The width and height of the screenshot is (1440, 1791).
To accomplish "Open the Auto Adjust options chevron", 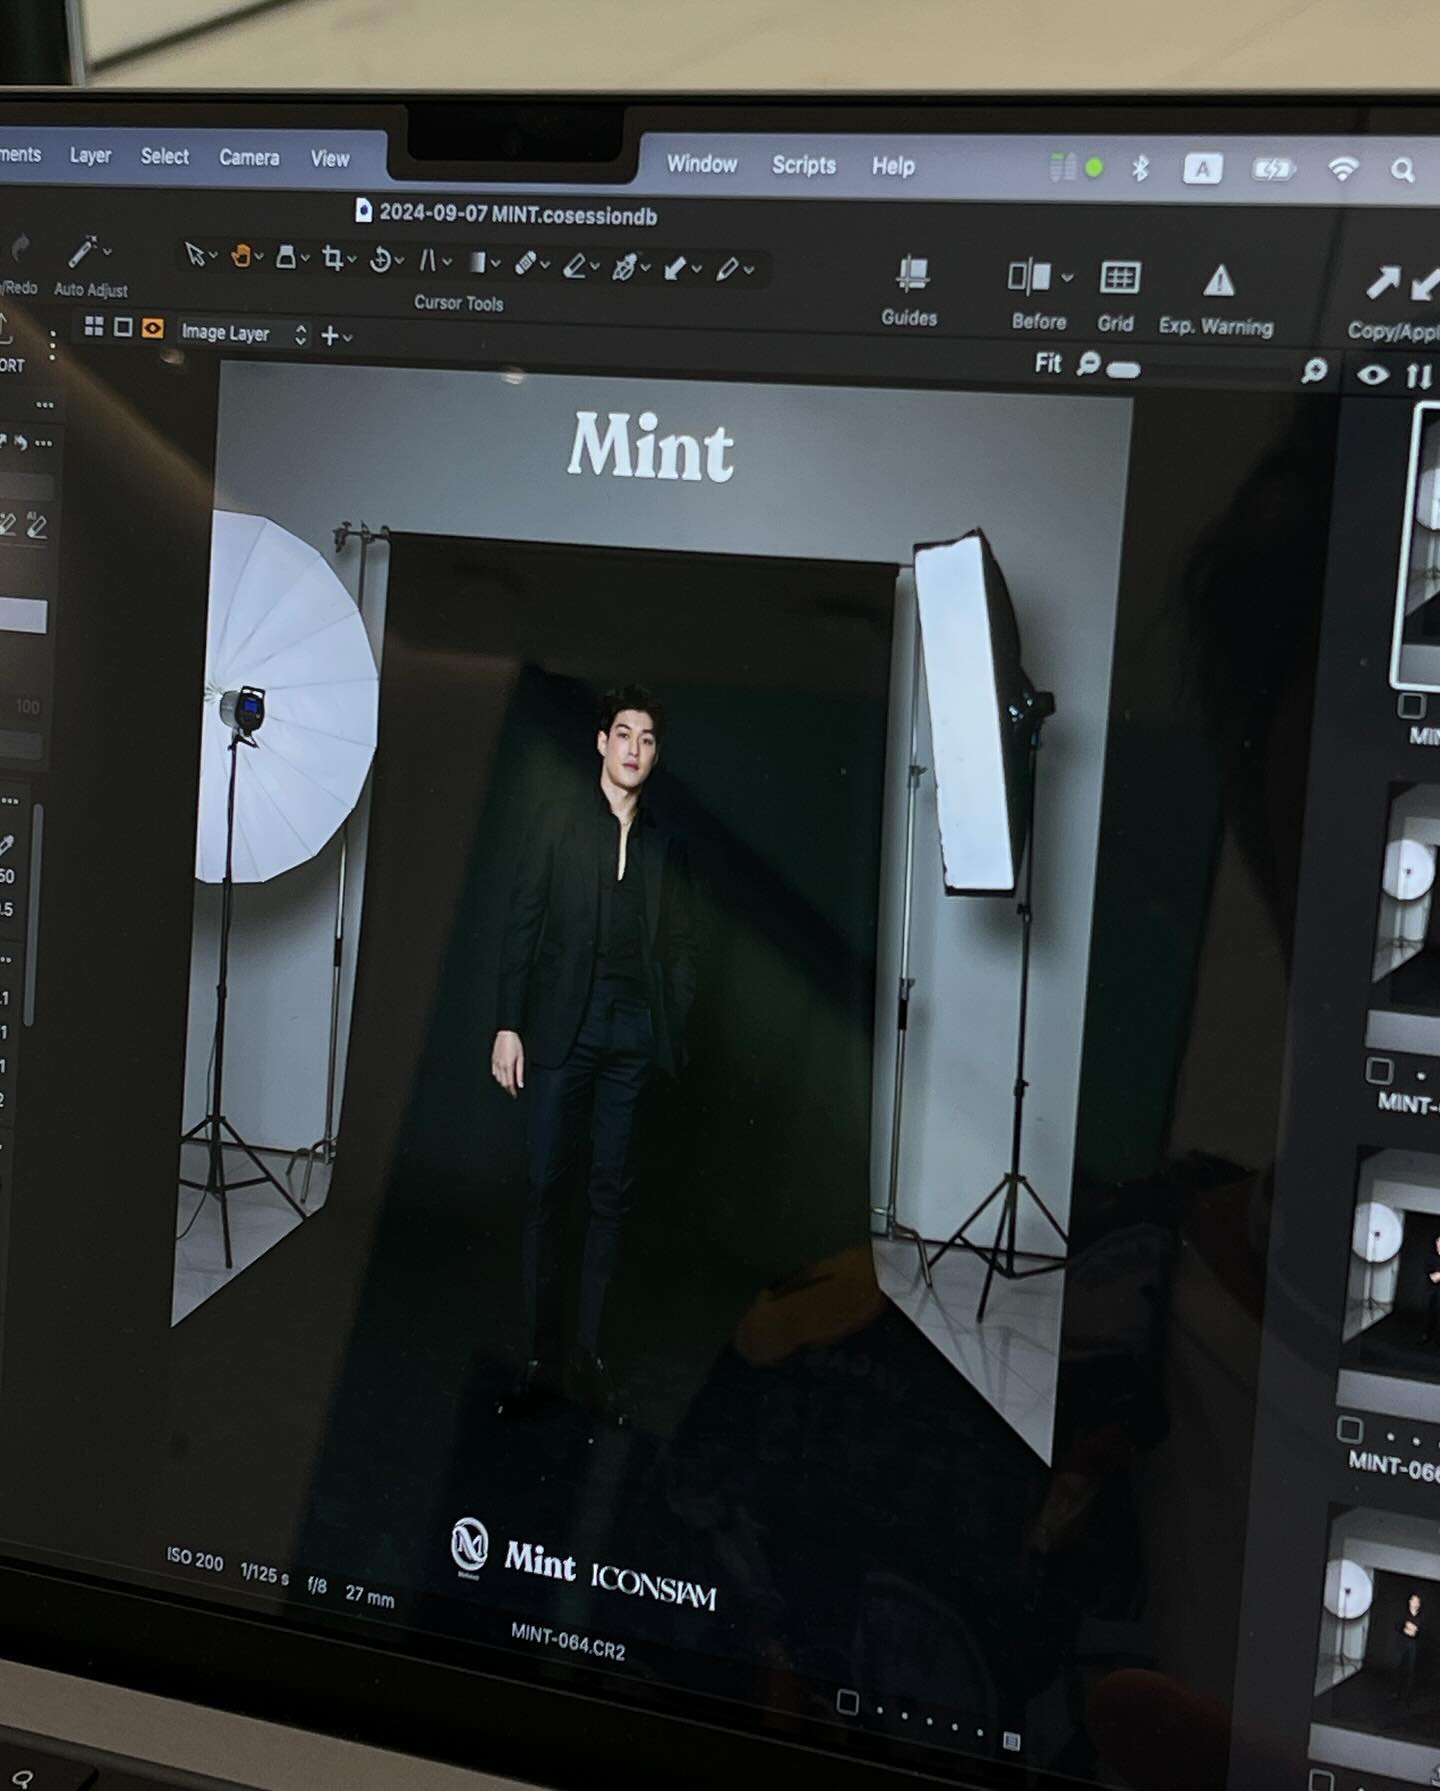I will [x=108, y=251].
